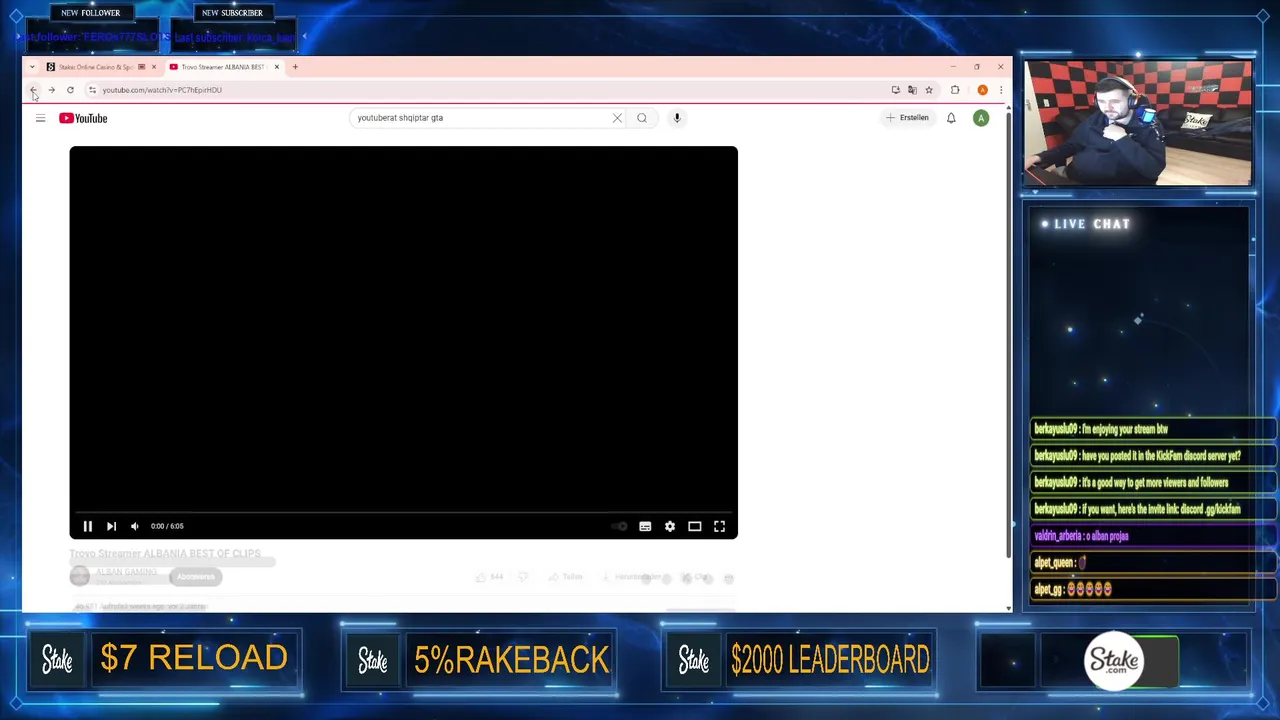The image size is (1280, 720).
Task: Open YouTube notifications bell
Action: (951, 118)
